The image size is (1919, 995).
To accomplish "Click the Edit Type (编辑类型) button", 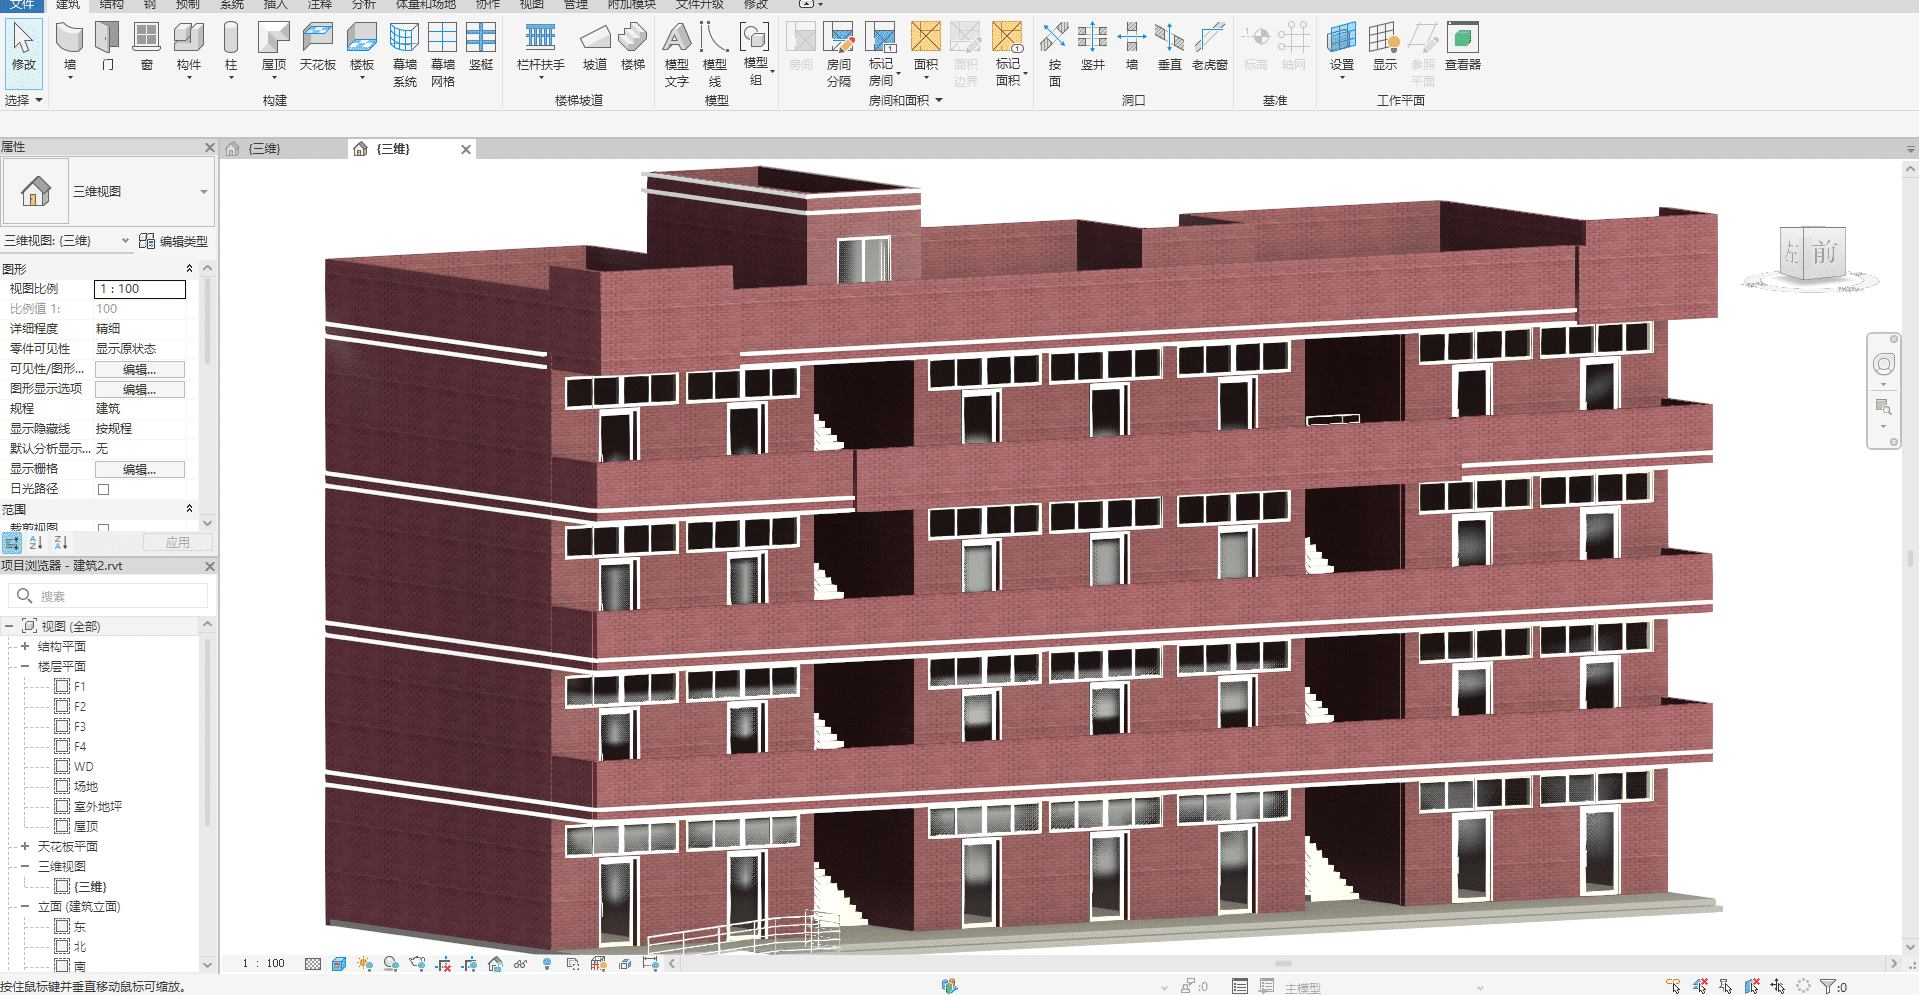I will point(174,241).
